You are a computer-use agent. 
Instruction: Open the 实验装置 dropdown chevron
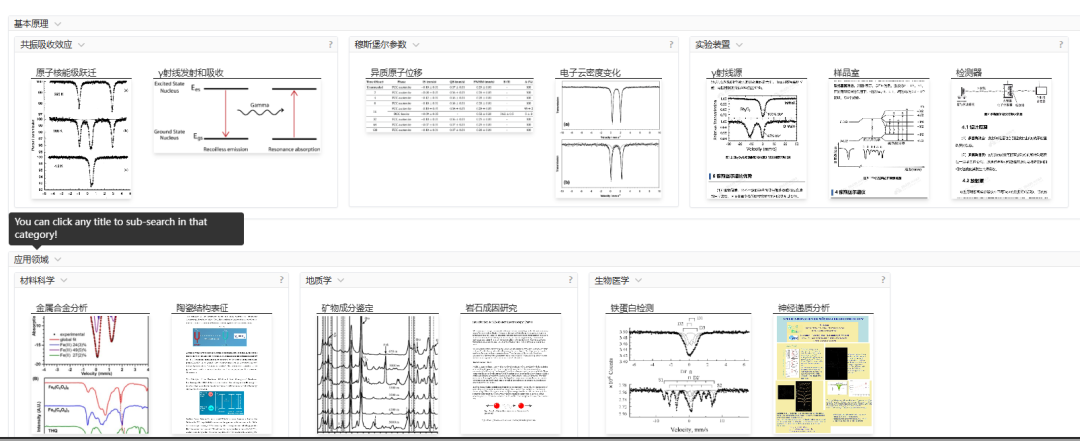click(739, 45)
